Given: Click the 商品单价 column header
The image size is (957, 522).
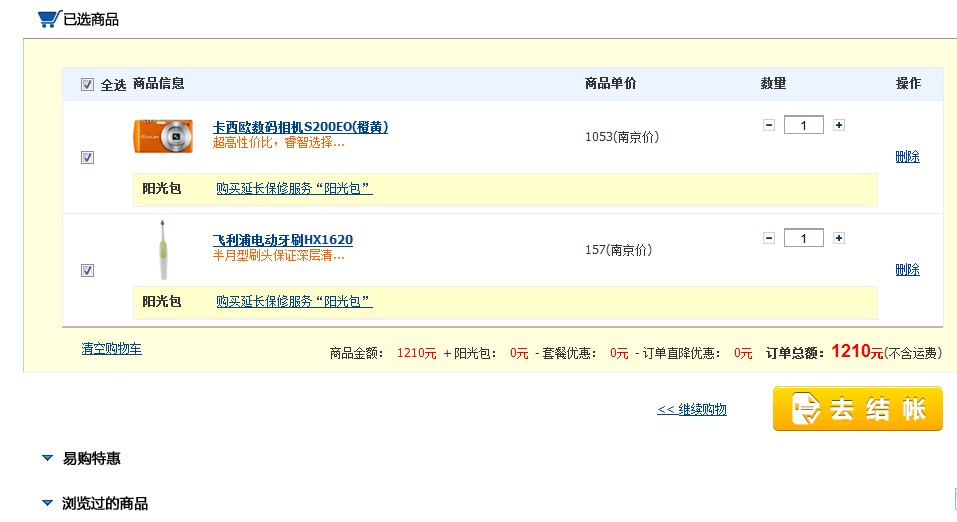Looking at the screenshot, I should 610,84.
